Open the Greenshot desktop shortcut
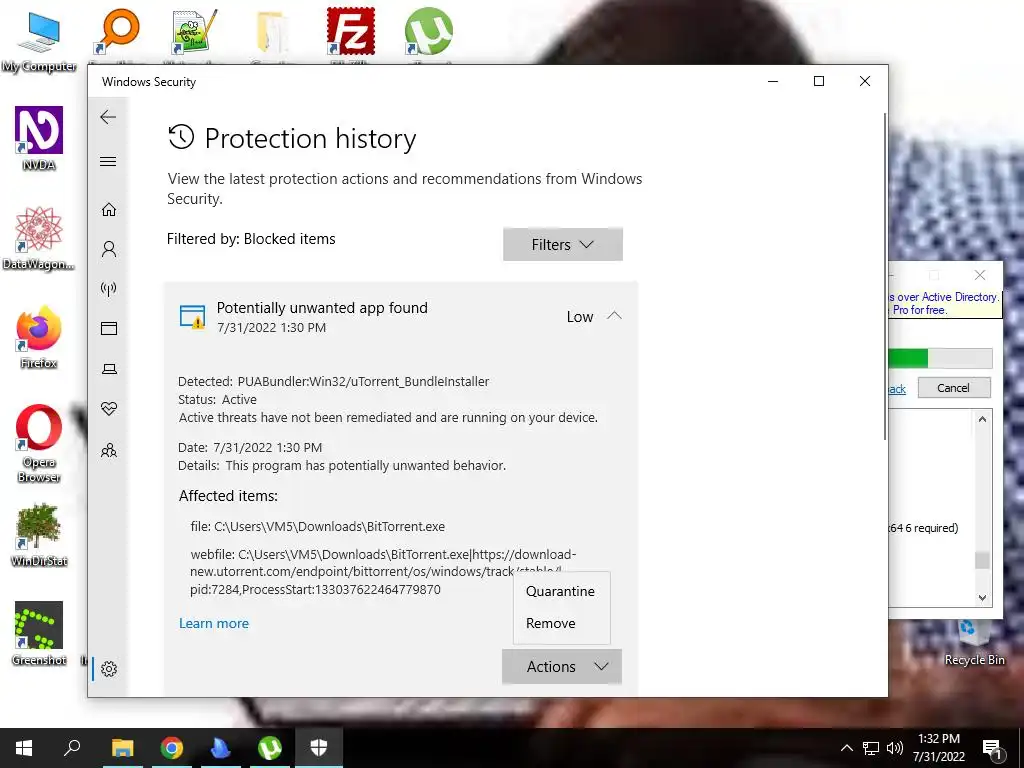This screenshot has height=768, width=1024. point(39,634)
